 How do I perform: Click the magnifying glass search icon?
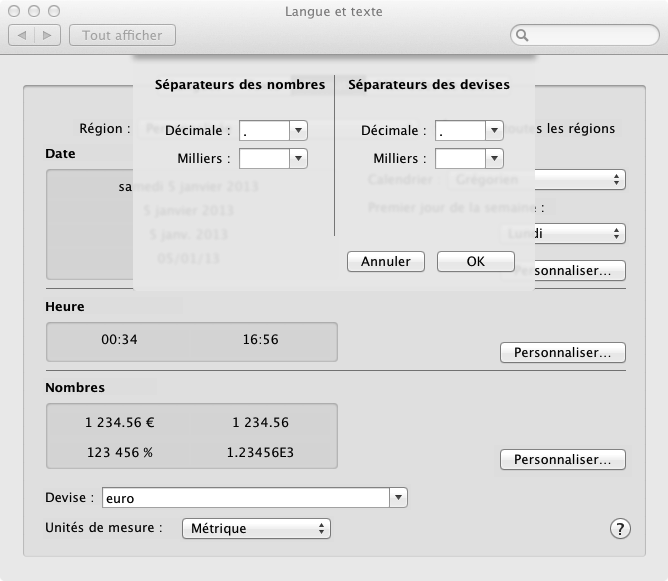coord(522,36)
